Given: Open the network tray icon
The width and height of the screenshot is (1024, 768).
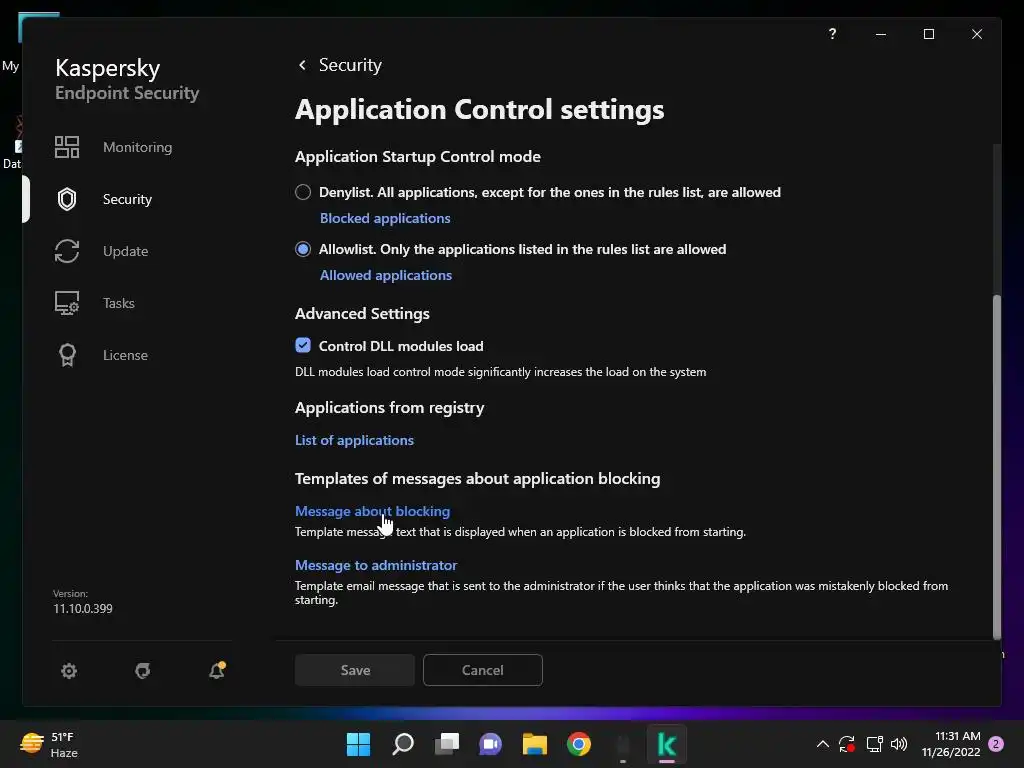Looking at the screenshot, I should click(x=874, y=744).
